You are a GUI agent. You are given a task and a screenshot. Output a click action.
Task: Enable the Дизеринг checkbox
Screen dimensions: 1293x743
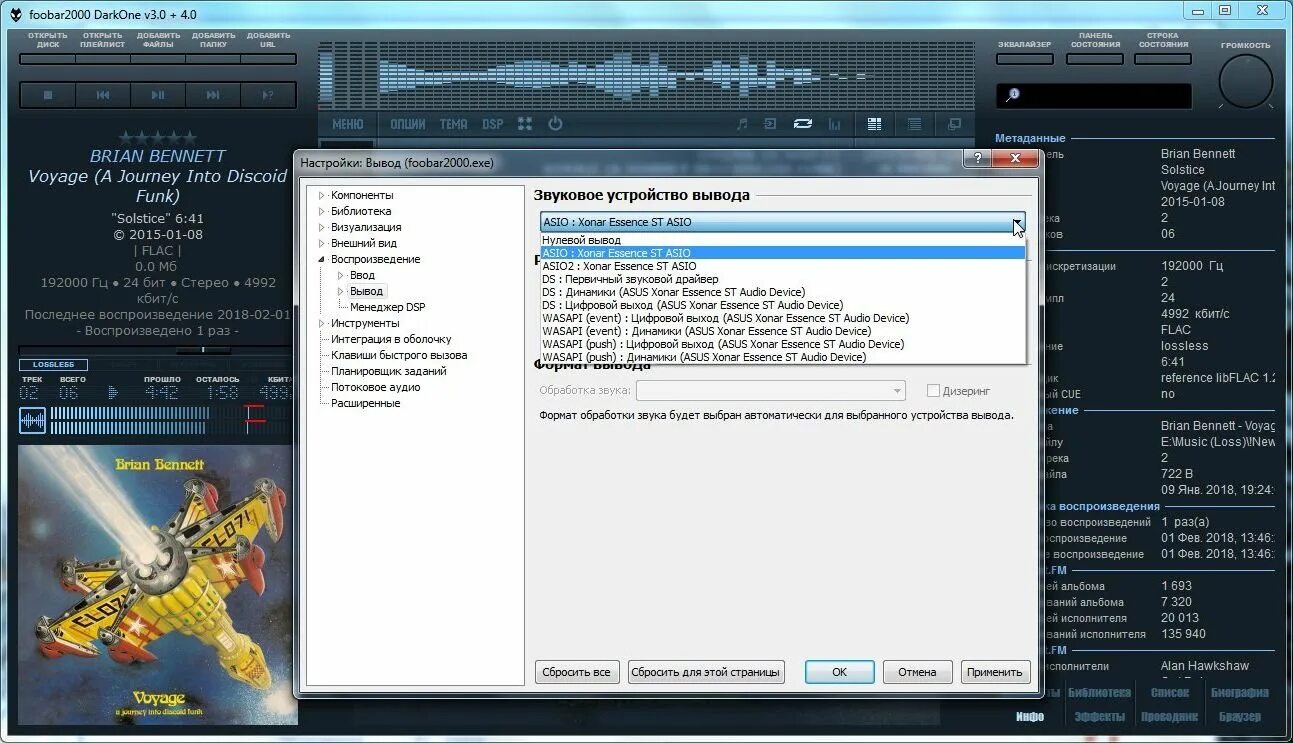point(934,390)
